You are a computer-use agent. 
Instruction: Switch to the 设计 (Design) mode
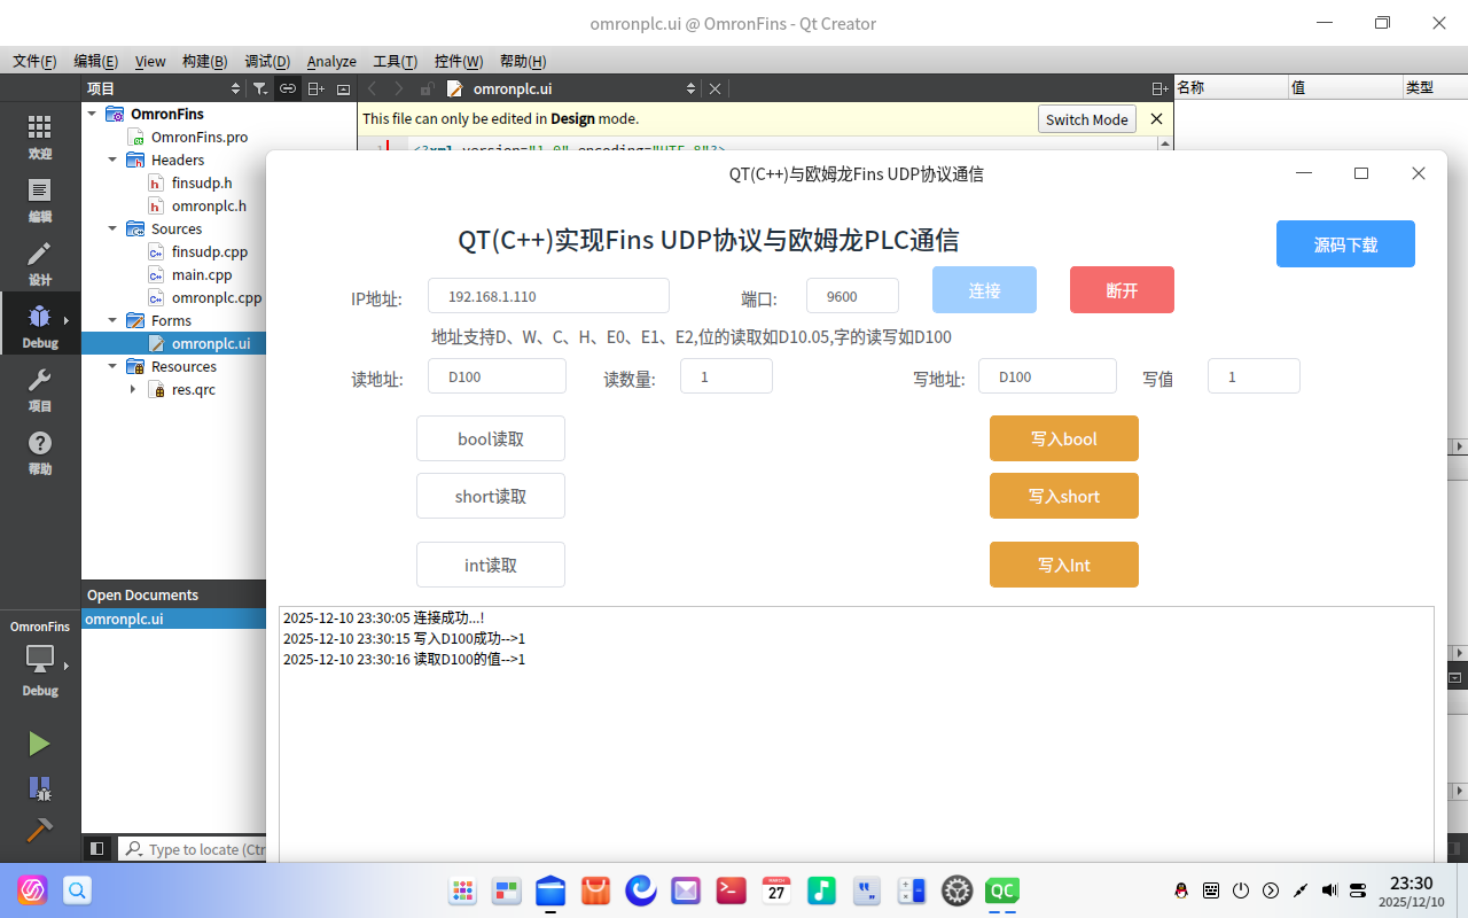coord(40,263)
